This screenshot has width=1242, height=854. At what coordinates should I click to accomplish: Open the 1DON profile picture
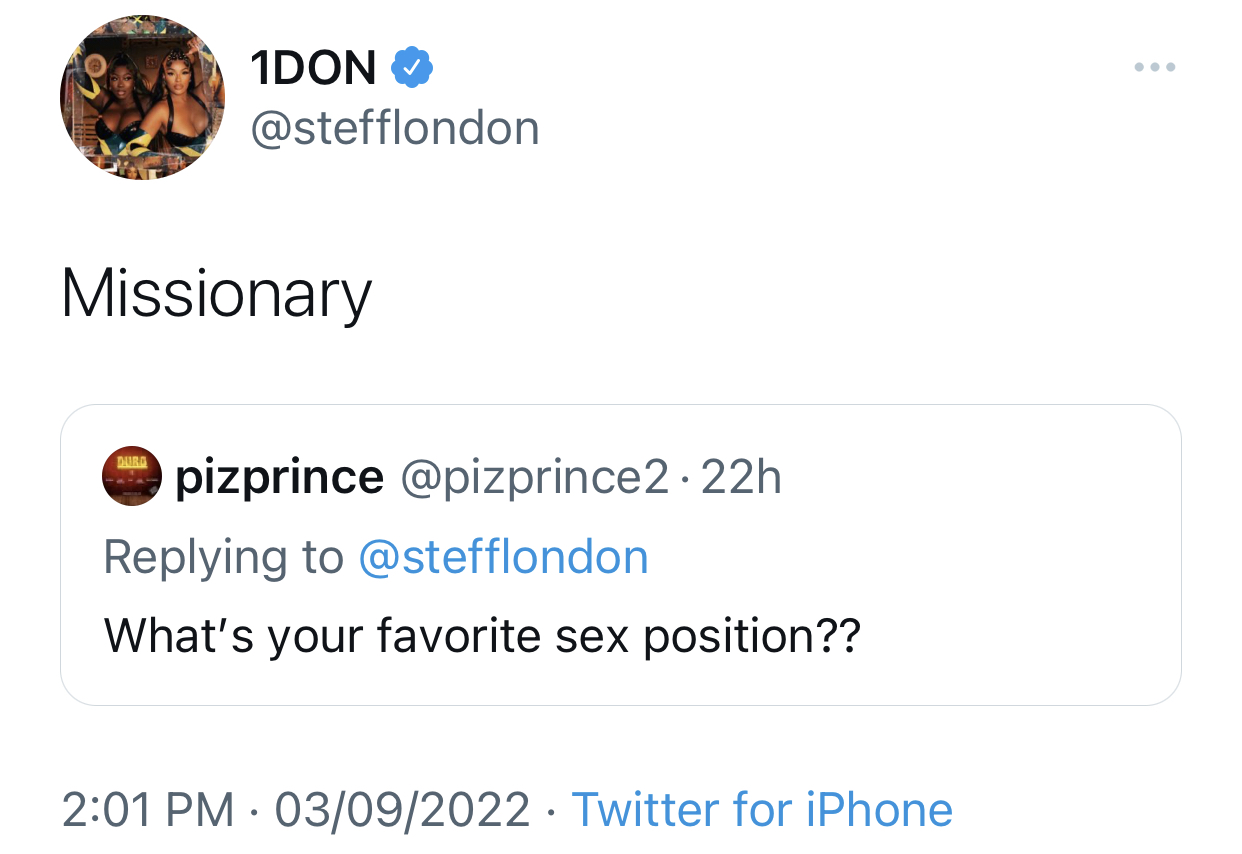click(142, 97)
